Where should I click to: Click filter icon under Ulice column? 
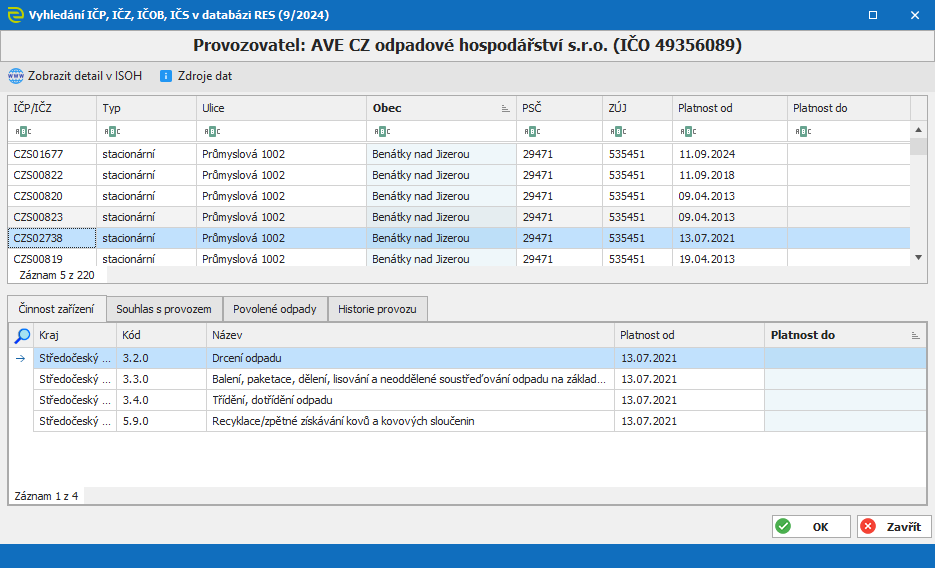(212, 131)
